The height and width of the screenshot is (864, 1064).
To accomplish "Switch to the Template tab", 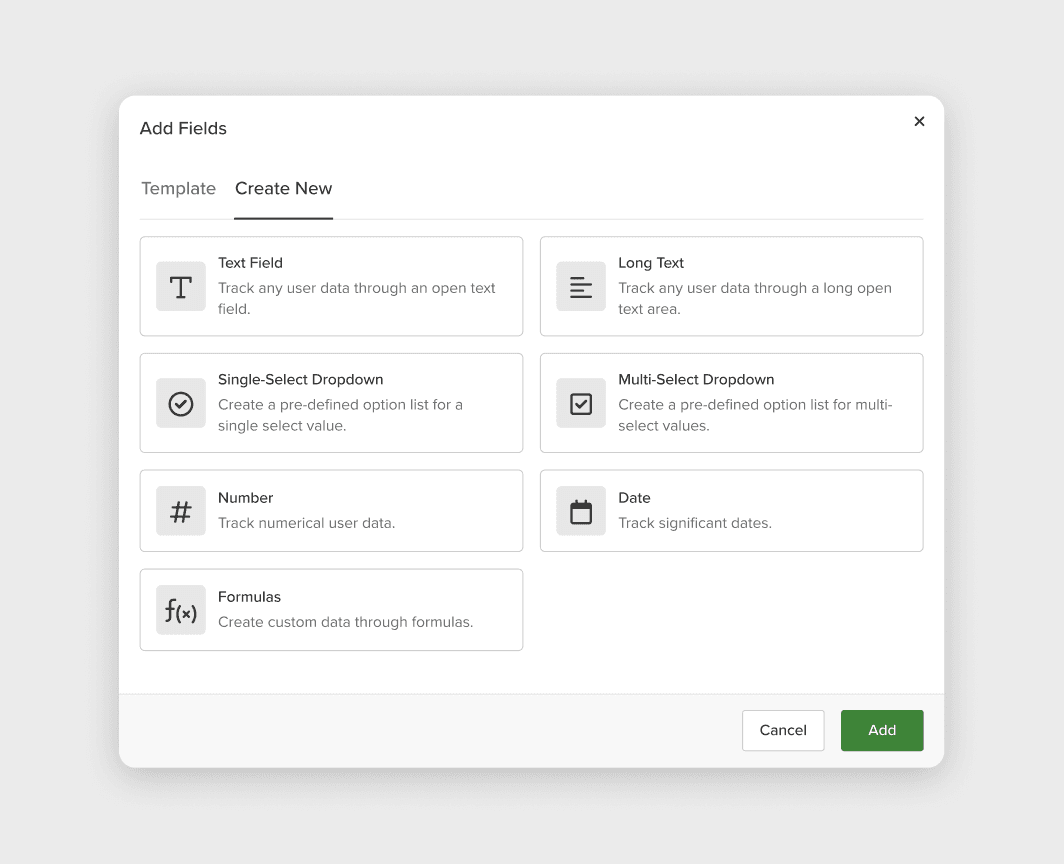I will click(178, 188).
